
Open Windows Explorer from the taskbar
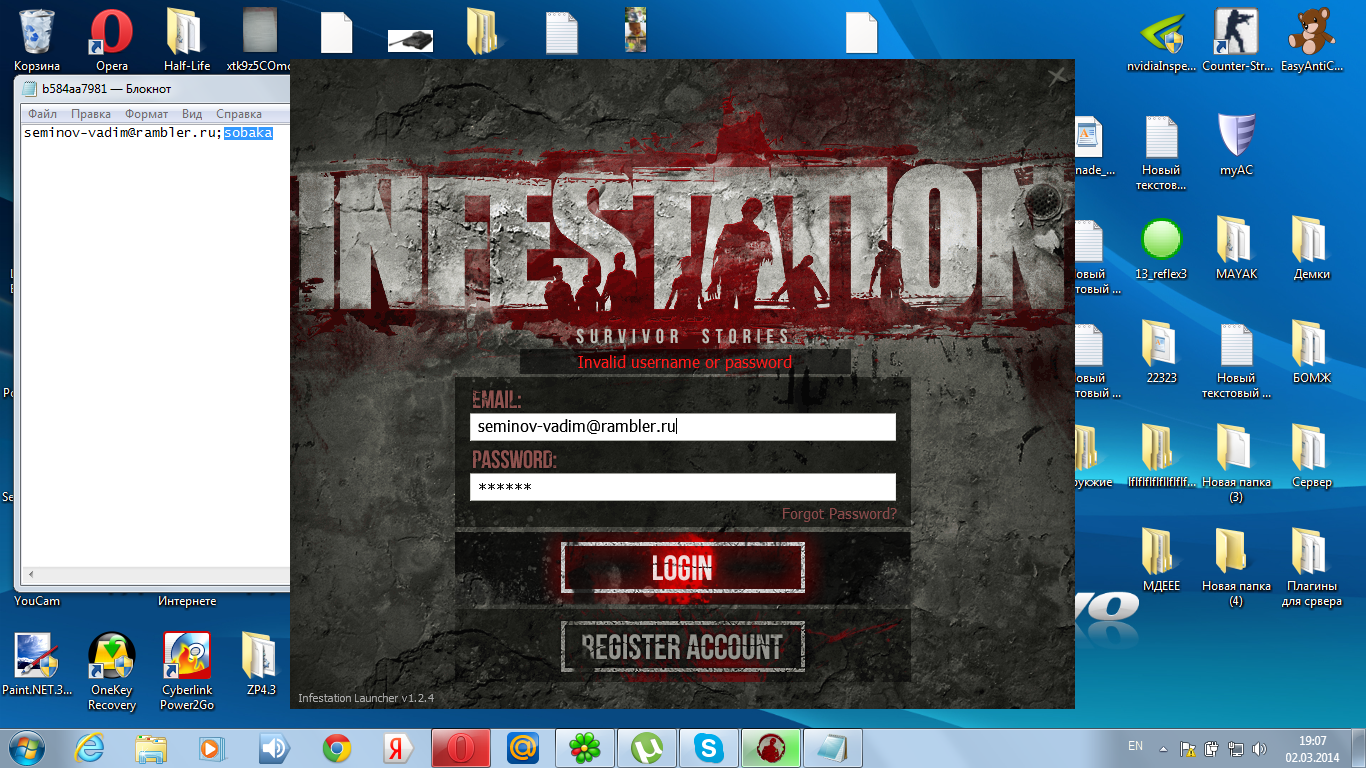pyautogui.click(x=152, y=747)
